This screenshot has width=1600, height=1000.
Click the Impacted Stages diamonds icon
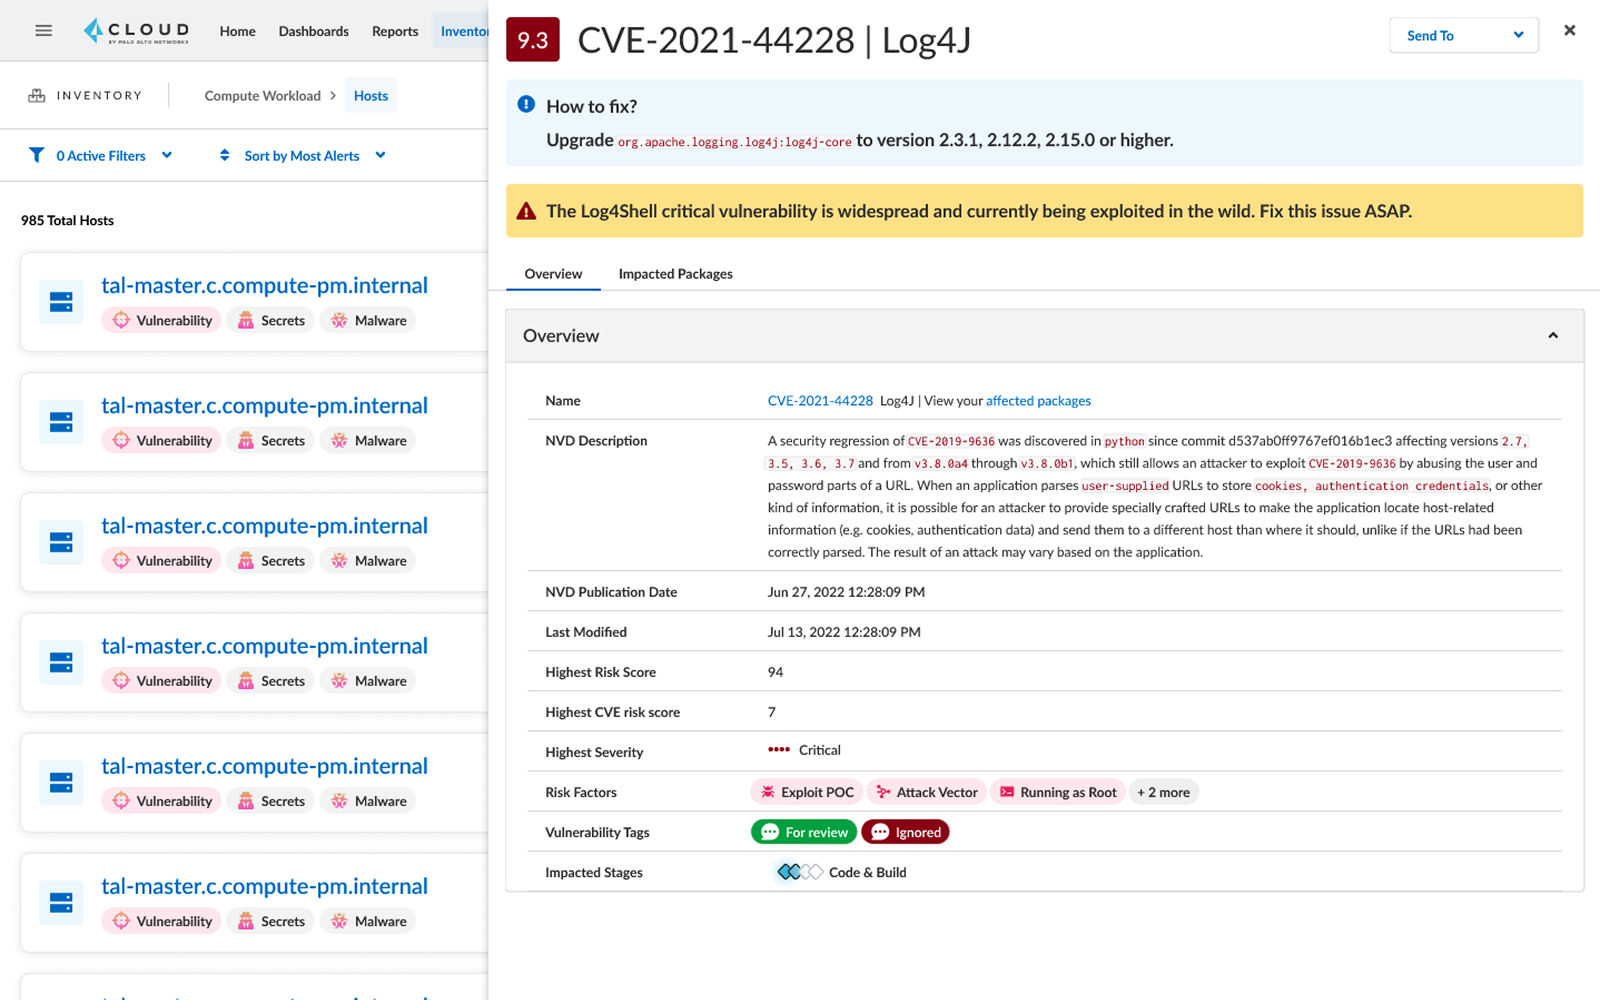(x=800, y=872)
